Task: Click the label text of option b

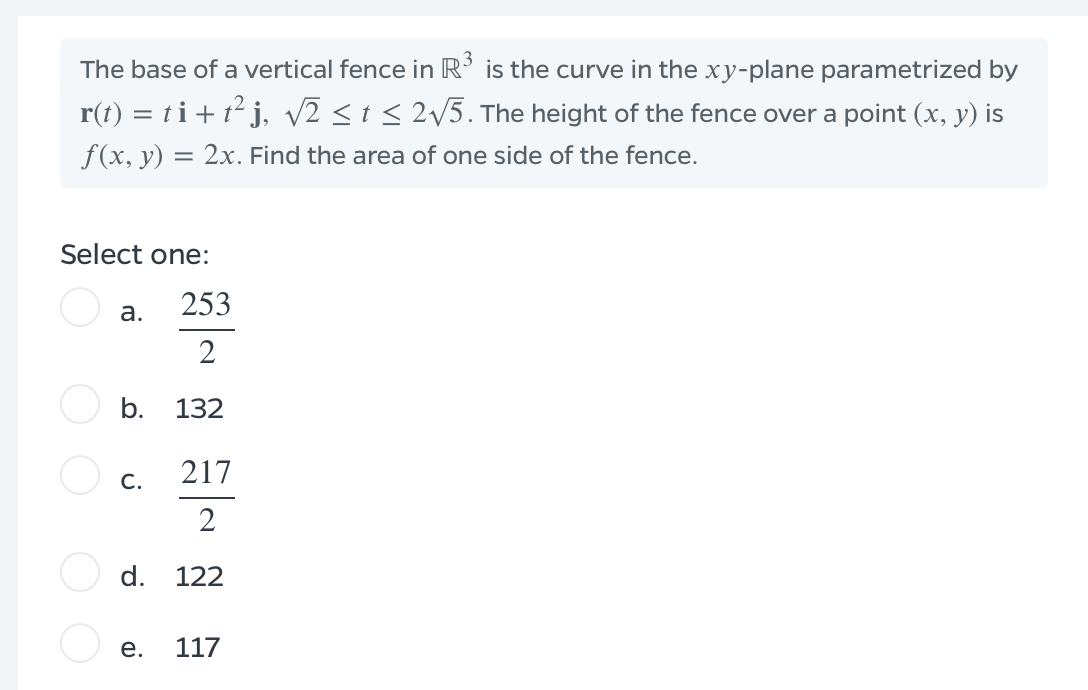Action: tap(130, 408)
